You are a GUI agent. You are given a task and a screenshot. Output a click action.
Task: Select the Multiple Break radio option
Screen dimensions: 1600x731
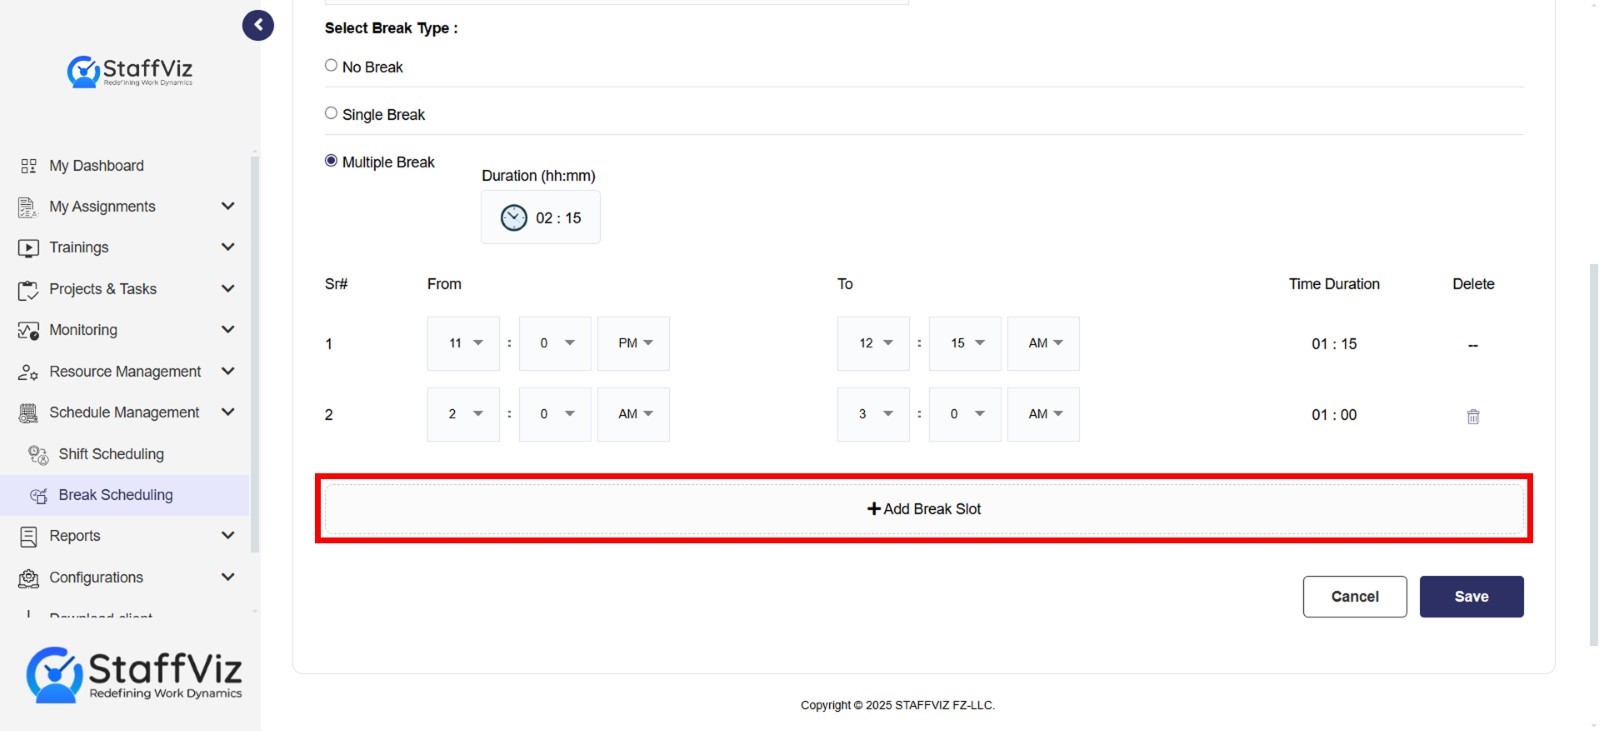tap(331, 160)
